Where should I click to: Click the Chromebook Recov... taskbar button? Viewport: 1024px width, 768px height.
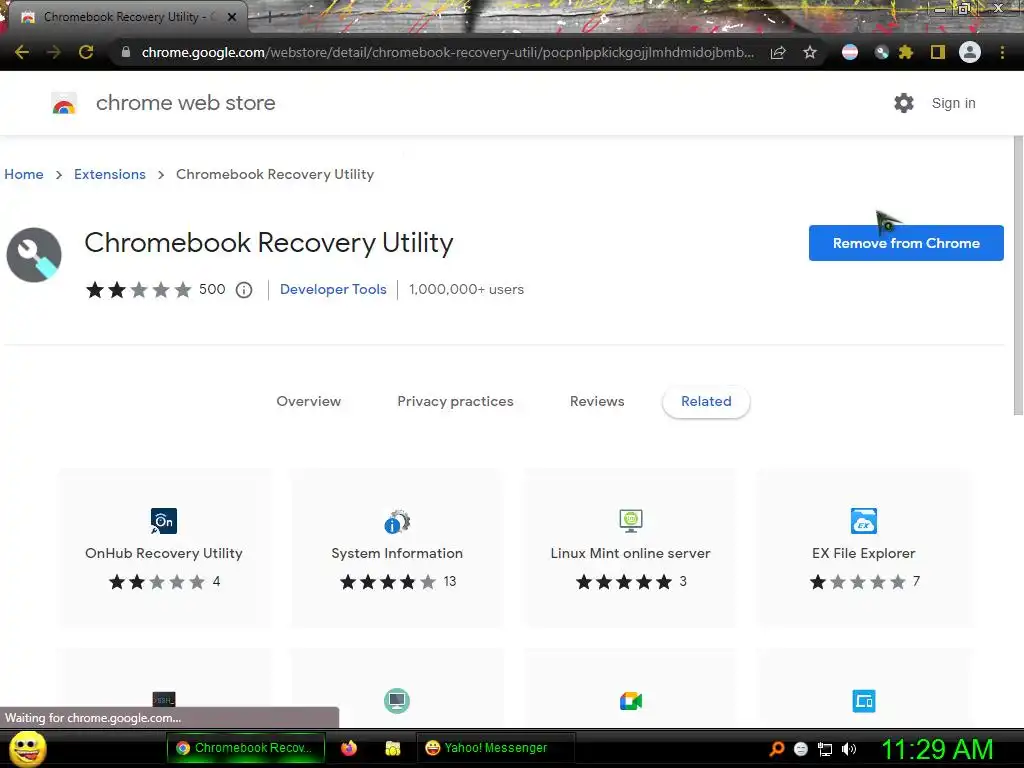(246, 748)
